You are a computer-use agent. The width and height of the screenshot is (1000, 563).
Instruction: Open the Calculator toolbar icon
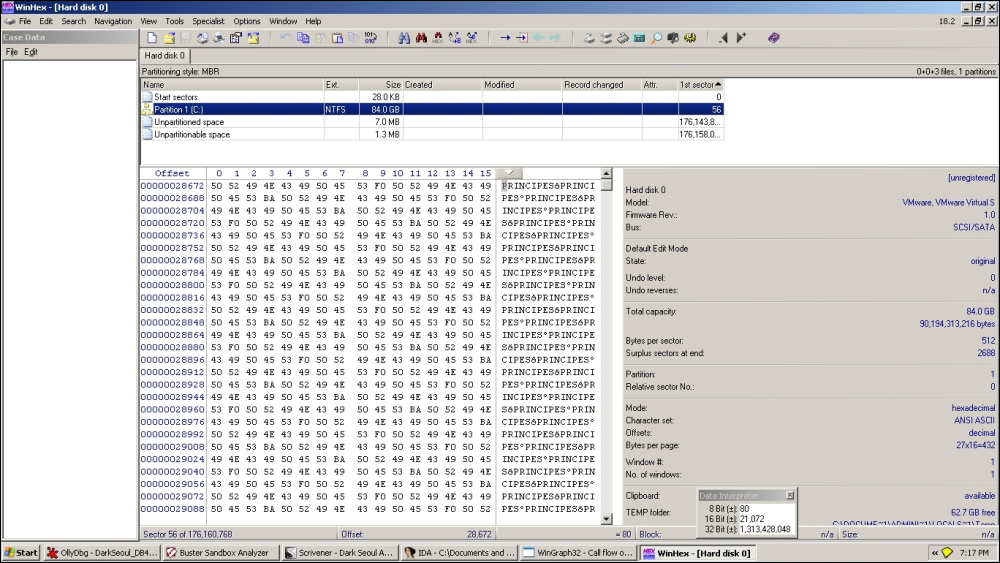639,38
